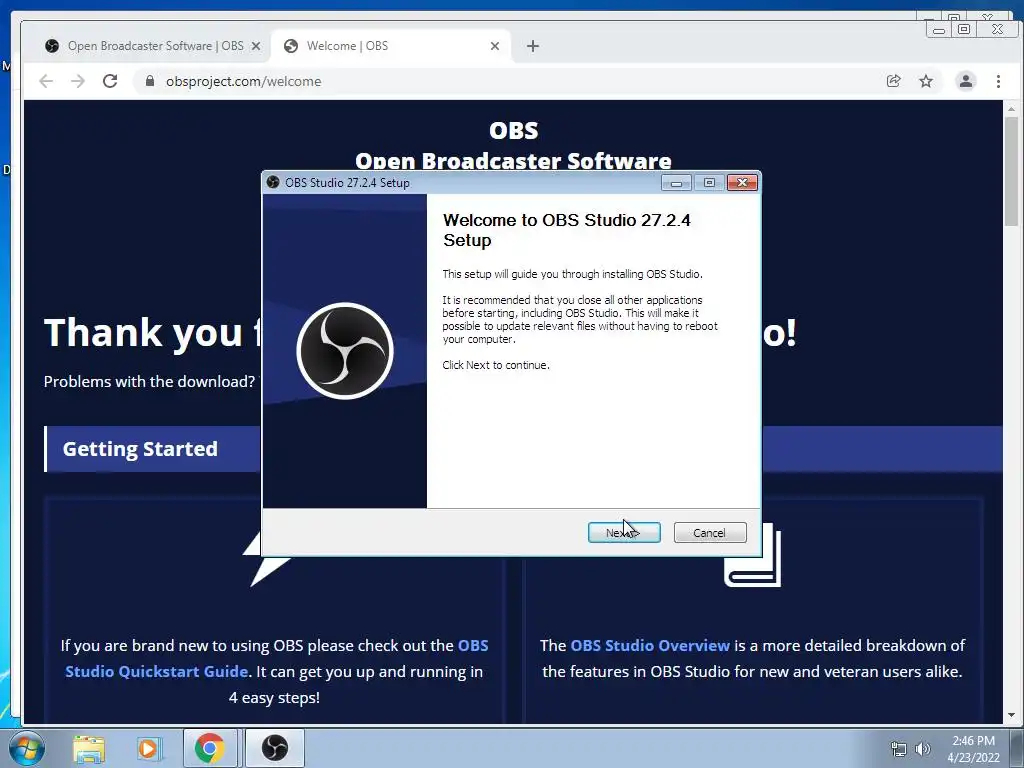Viewport: 1024px width, 768px height.
Task: Click the large OBS logo in setup dialog
Action: point(345,351)
